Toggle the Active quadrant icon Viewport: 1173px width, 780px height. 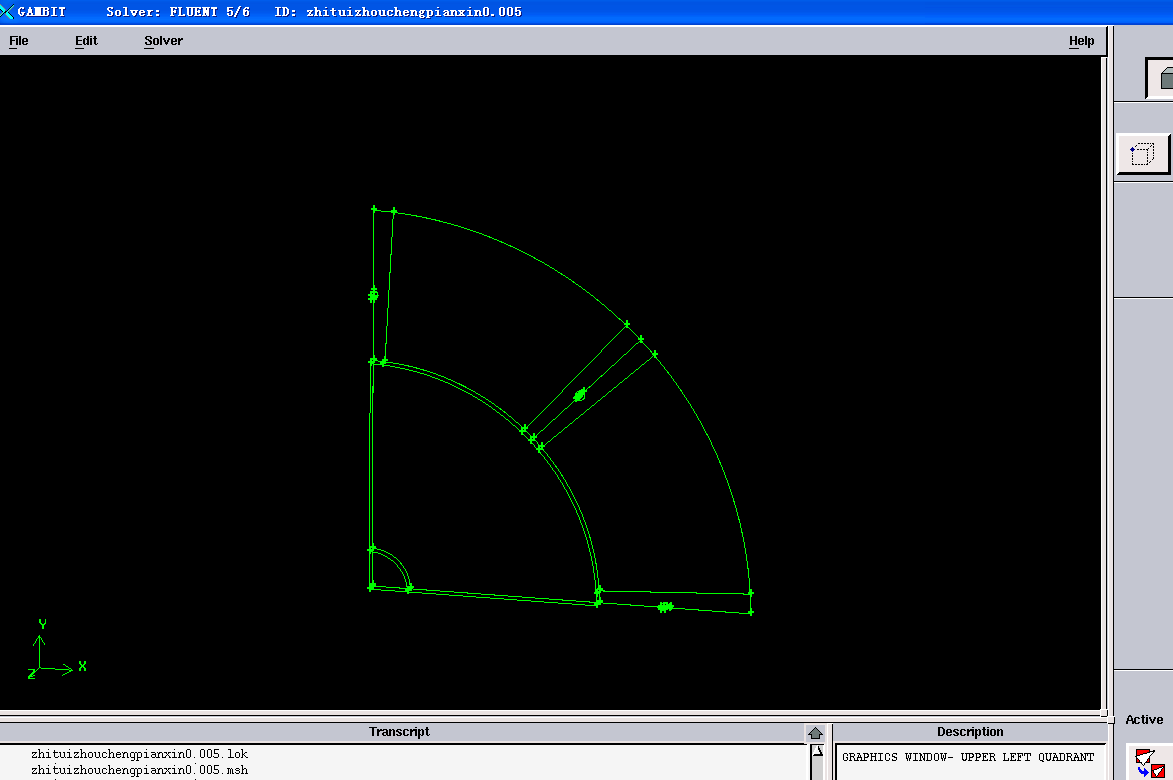pyautogui.click(x=1144, y=762)
